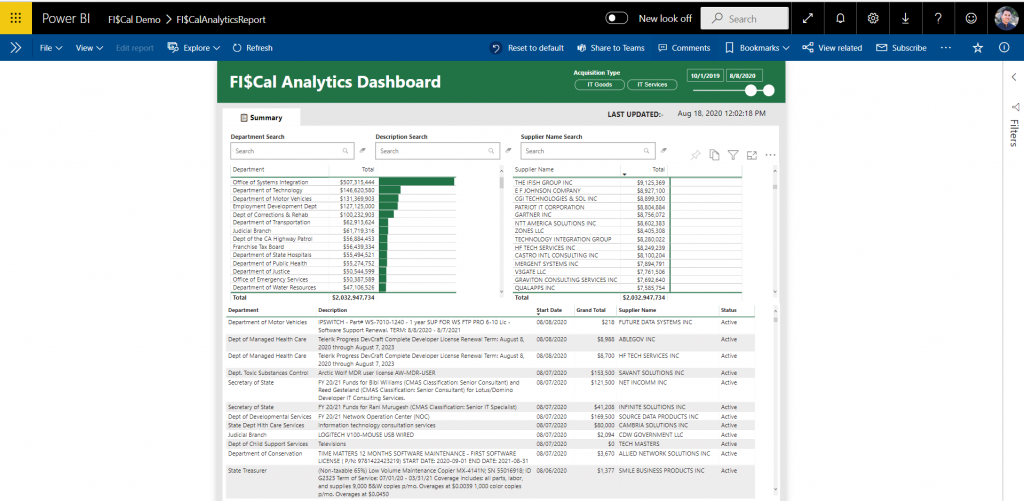Click Share to Teams button
Screen dimensions: 1024x501
coord(611,48)
